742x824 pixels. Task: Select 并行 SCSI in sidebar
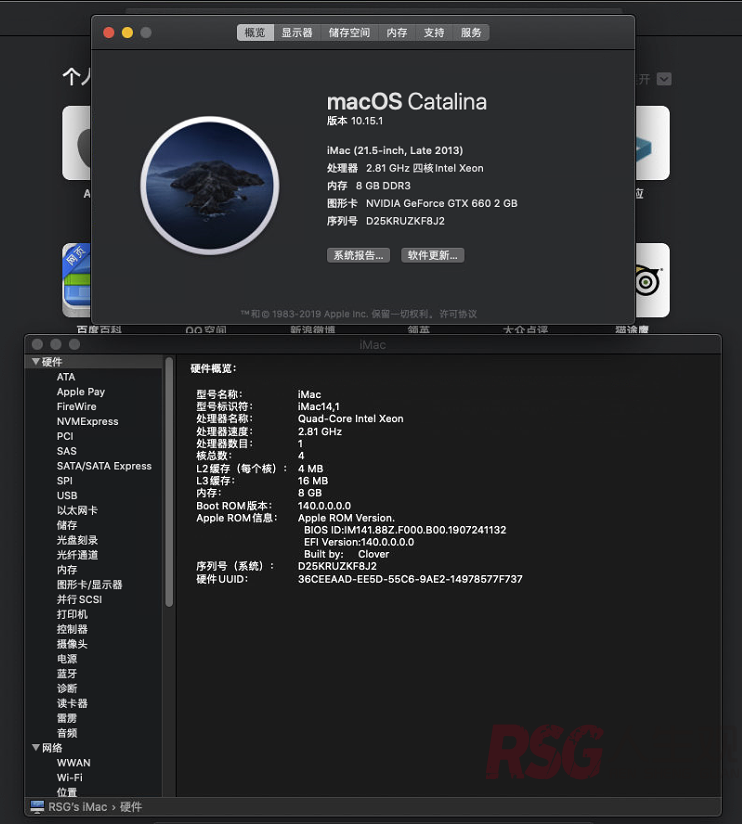tap(79, 599)
